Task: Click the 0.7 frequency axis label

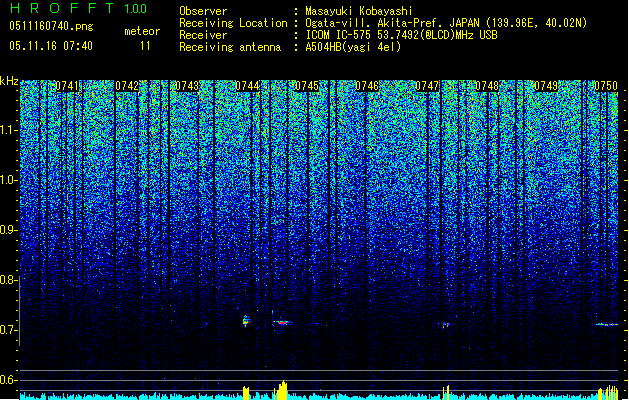Action: click(9, 330)
